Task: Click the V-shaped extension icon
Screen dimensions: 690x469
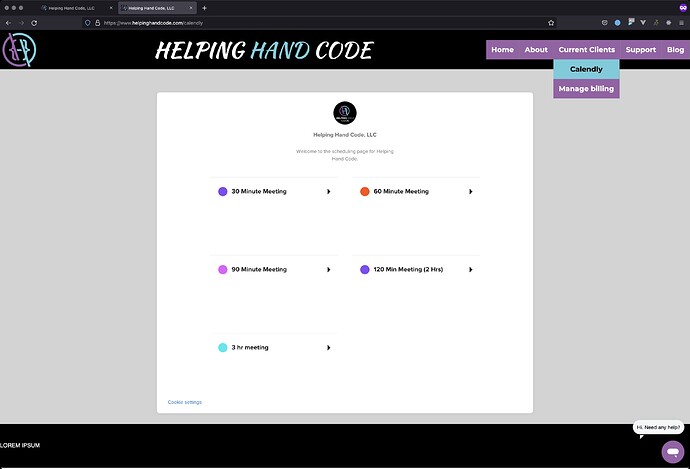Action: pyautogui.click(x=643, y=22)
